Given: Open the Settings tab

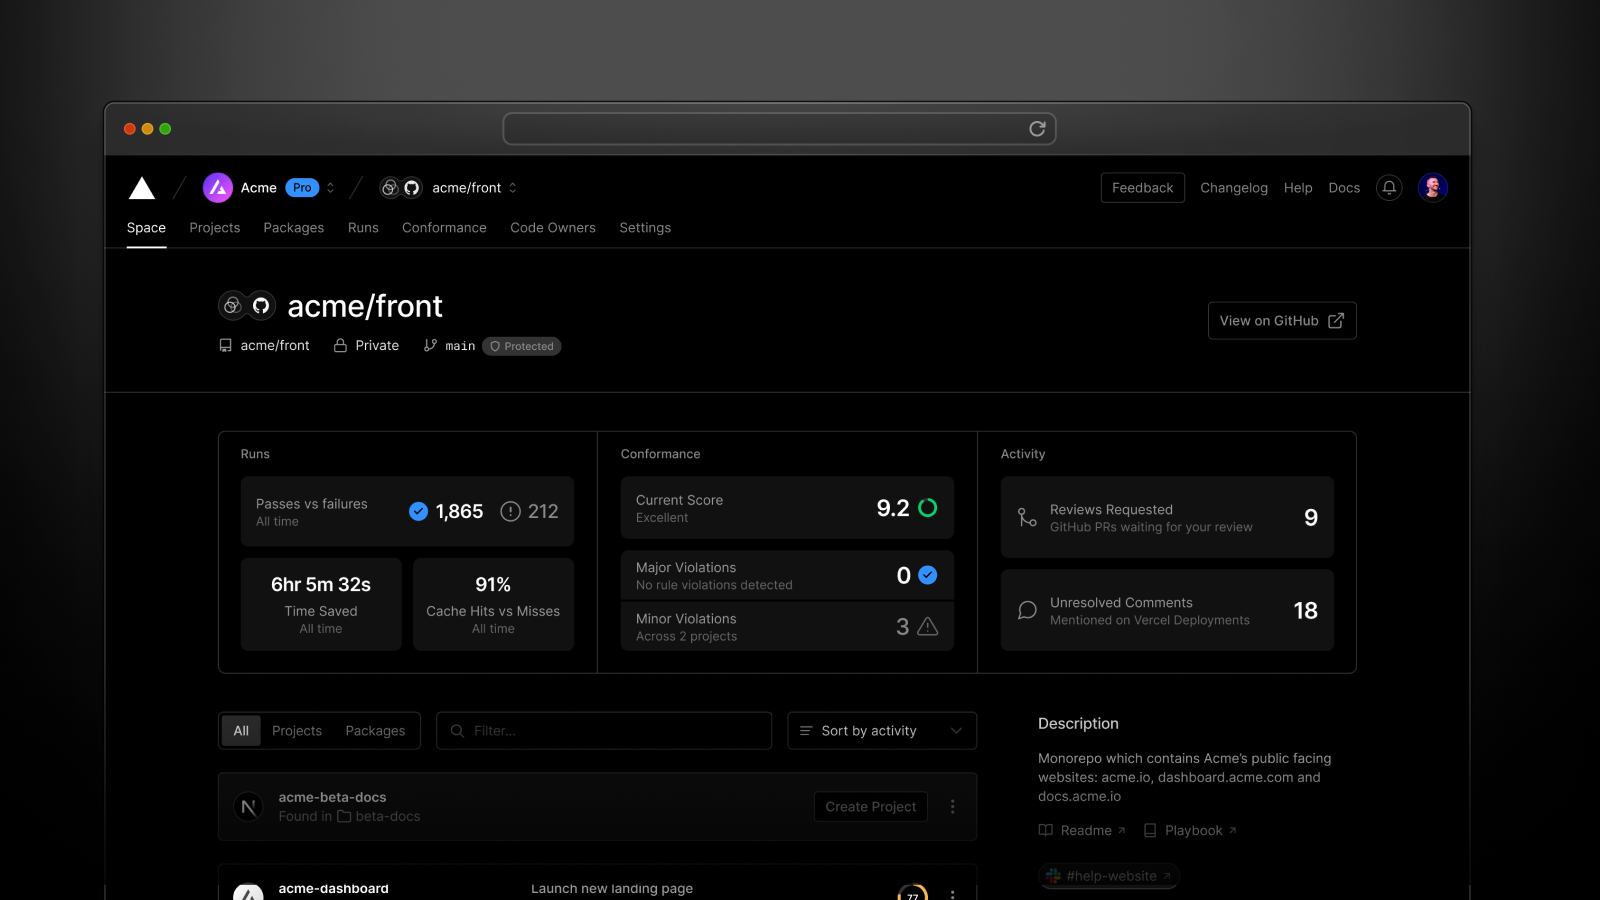Looking at the screenshot, I should coord(645,228).
